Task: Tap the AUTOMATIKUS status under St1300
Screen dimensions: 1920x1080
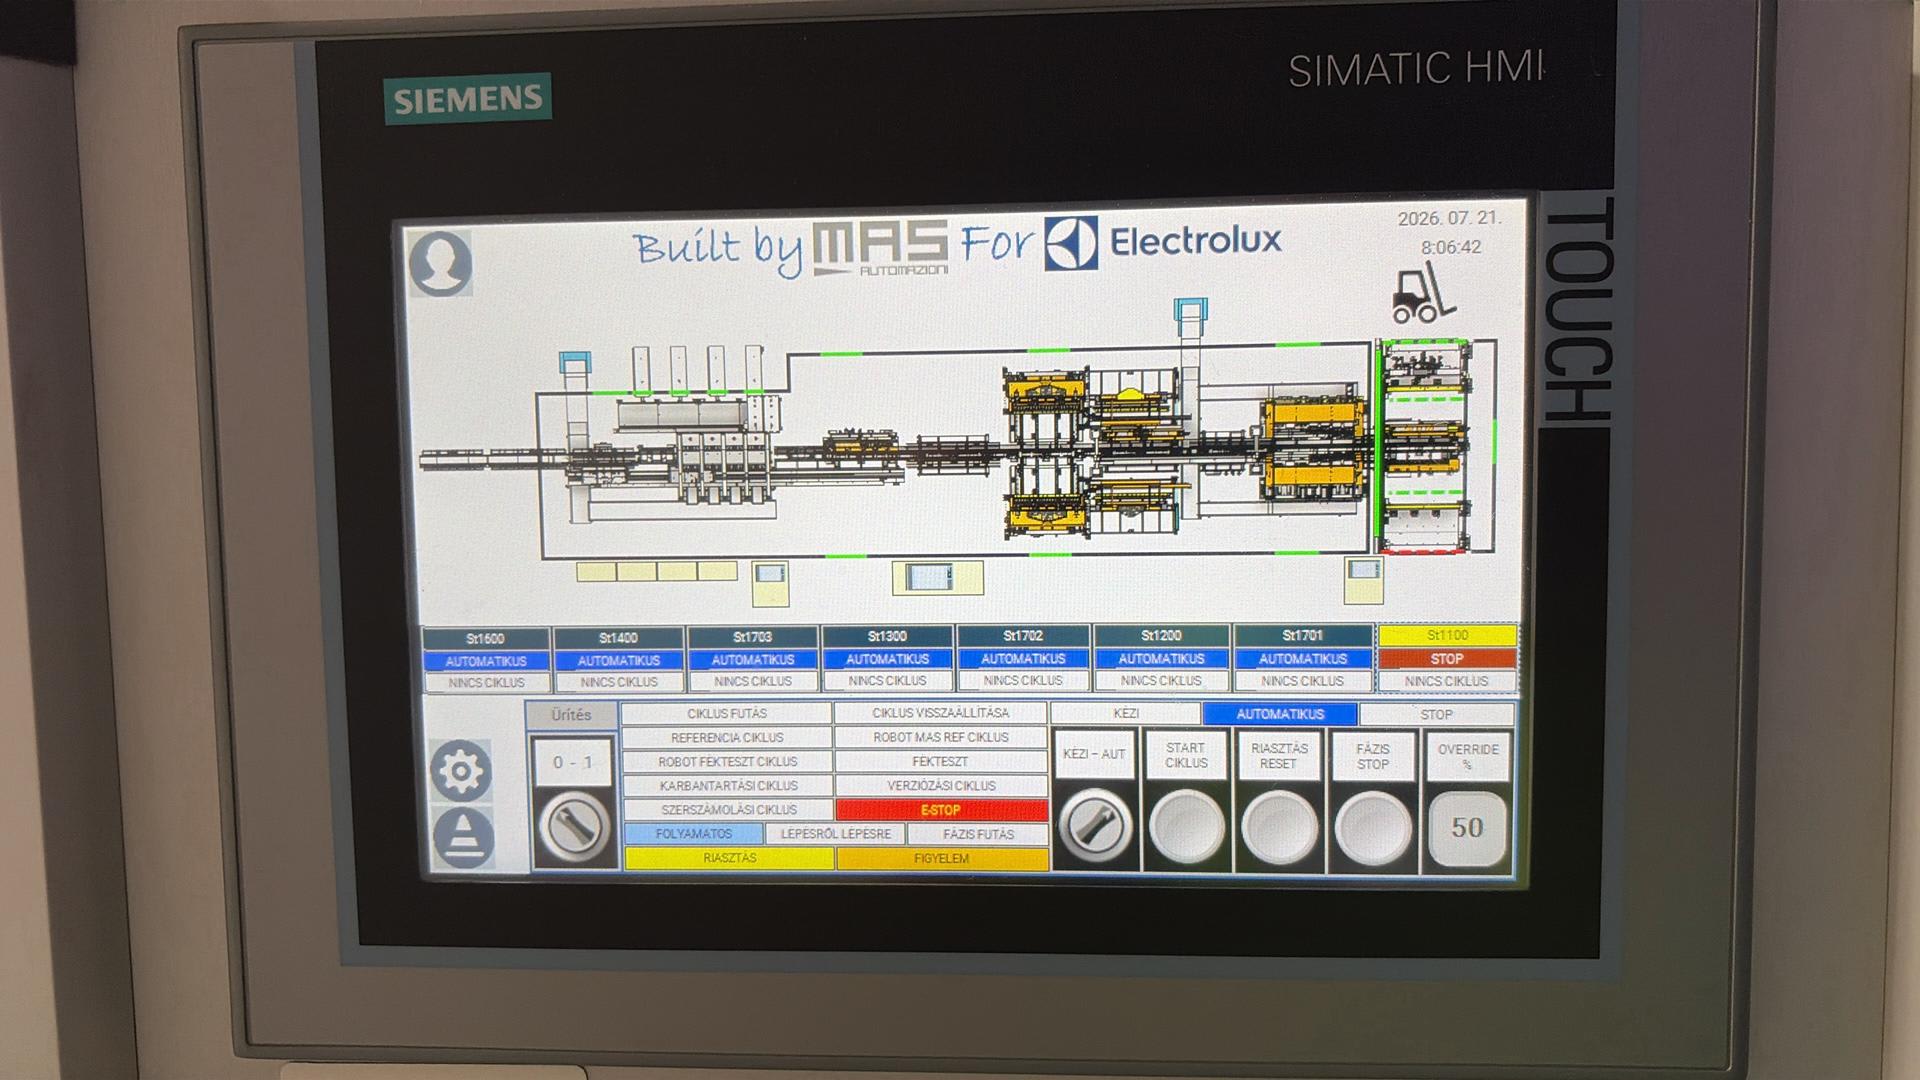Action: pyautogui.click(x=888, y=659)
